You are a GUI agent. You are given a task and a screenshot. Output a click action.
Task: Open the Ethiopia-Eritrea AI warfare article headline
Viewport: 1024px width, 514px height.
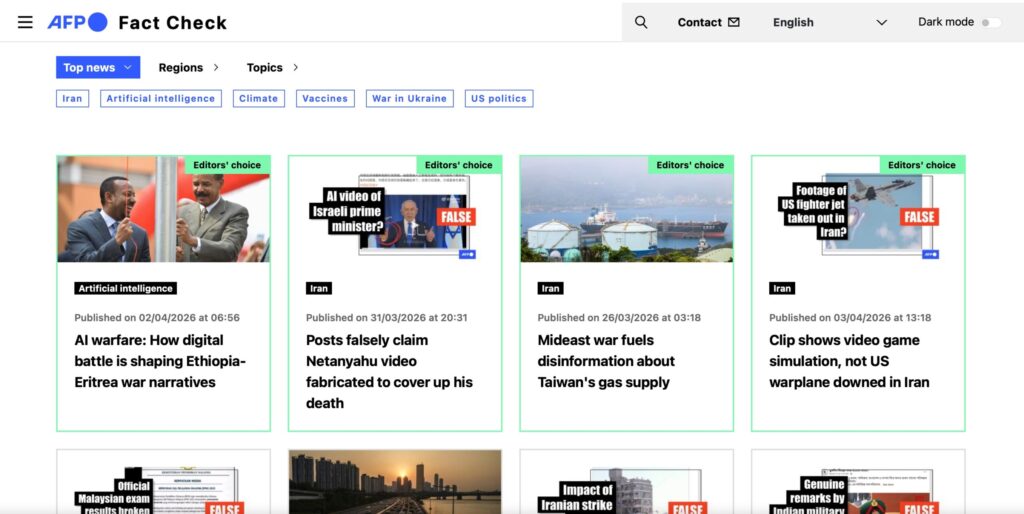point(160,361)
